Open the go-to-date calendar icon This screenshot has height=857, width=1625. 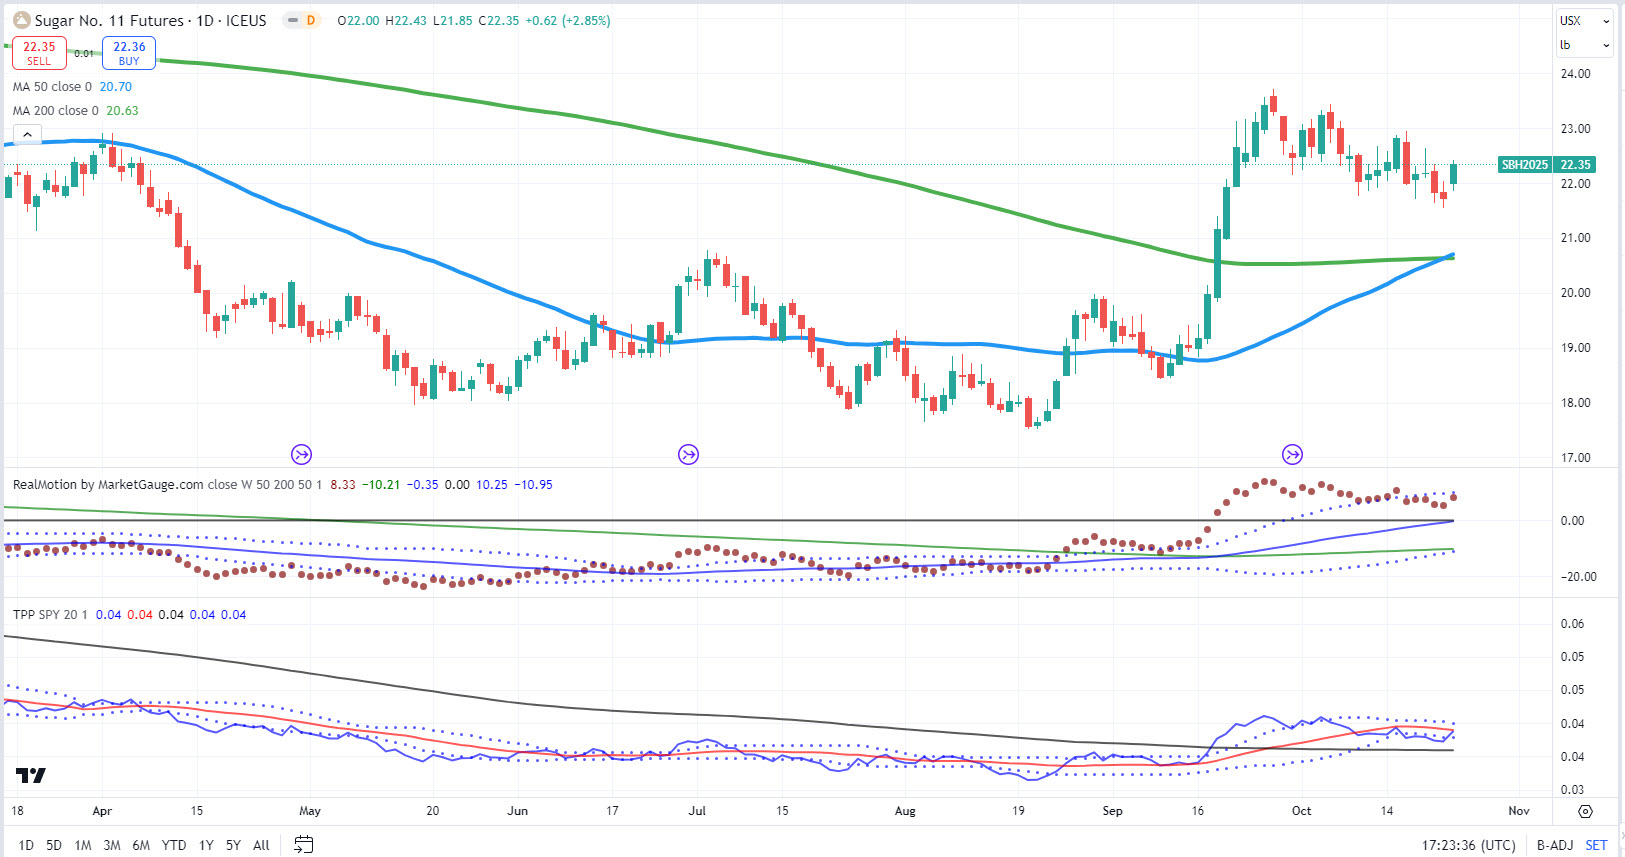click(x=304, y=845)
